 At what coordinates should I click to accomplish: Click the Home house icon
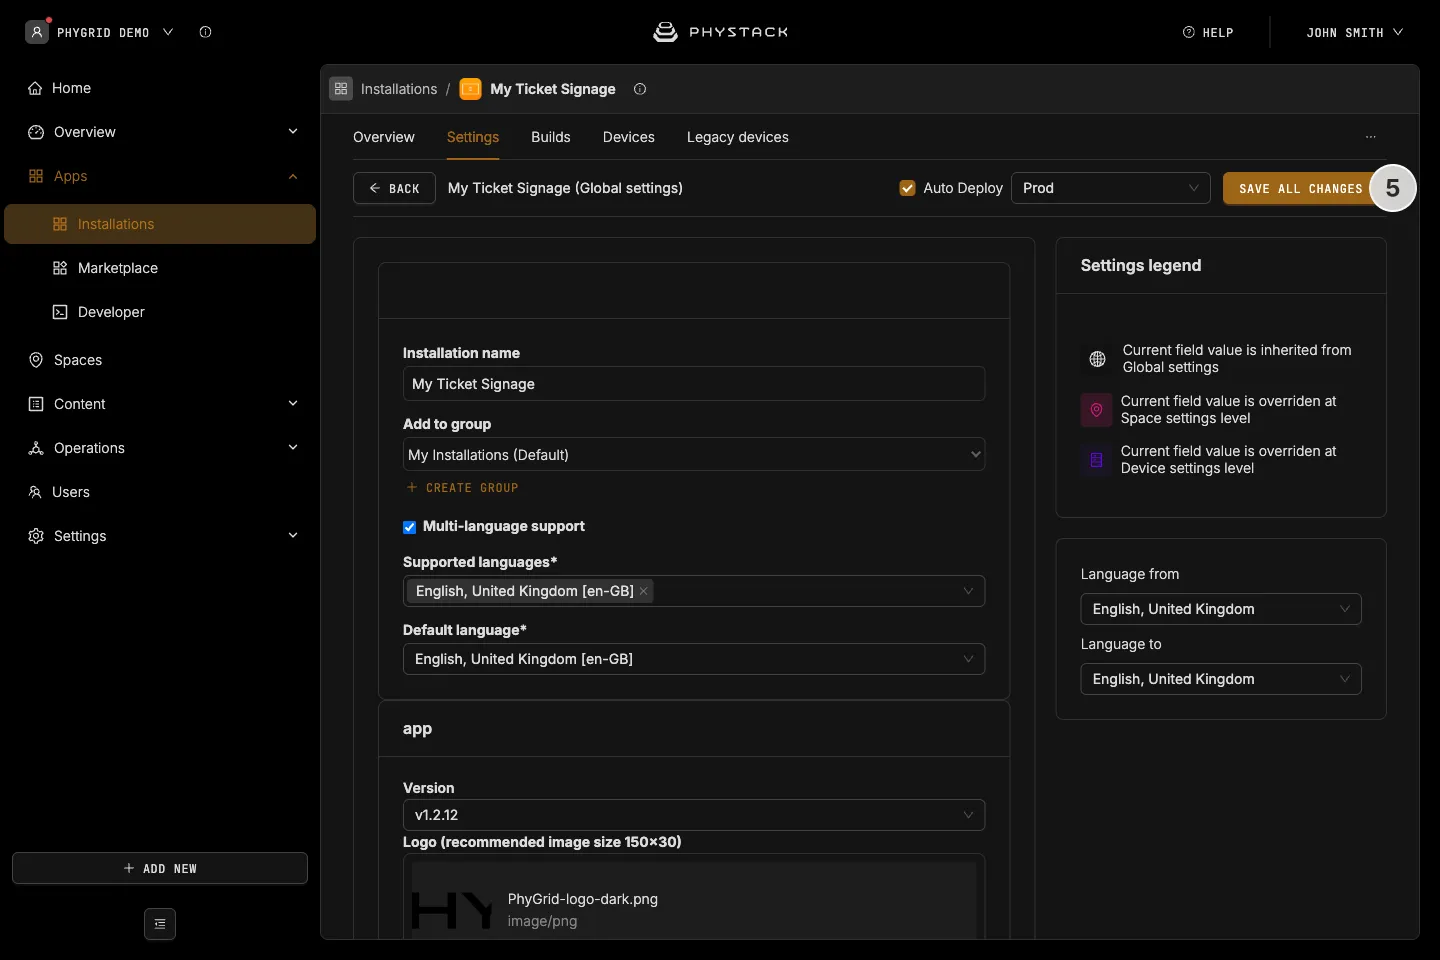[x=36, y=88]
